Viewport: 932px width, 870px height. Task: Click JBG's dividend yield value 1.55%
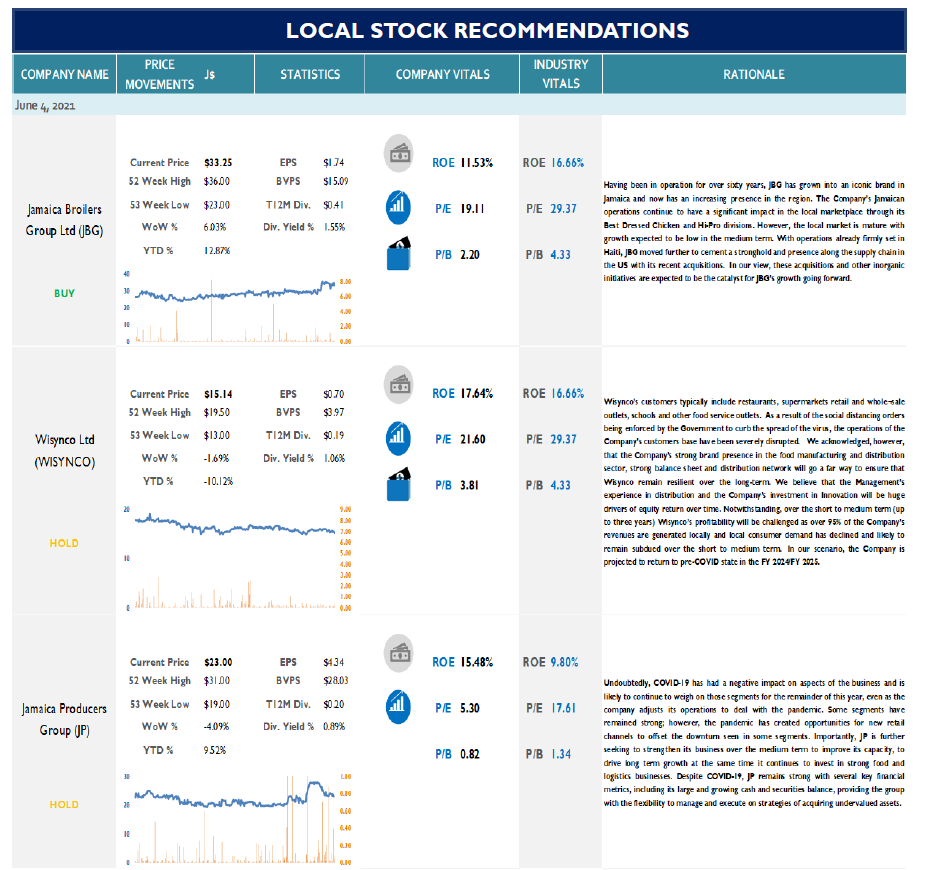[x=334, y=227]
